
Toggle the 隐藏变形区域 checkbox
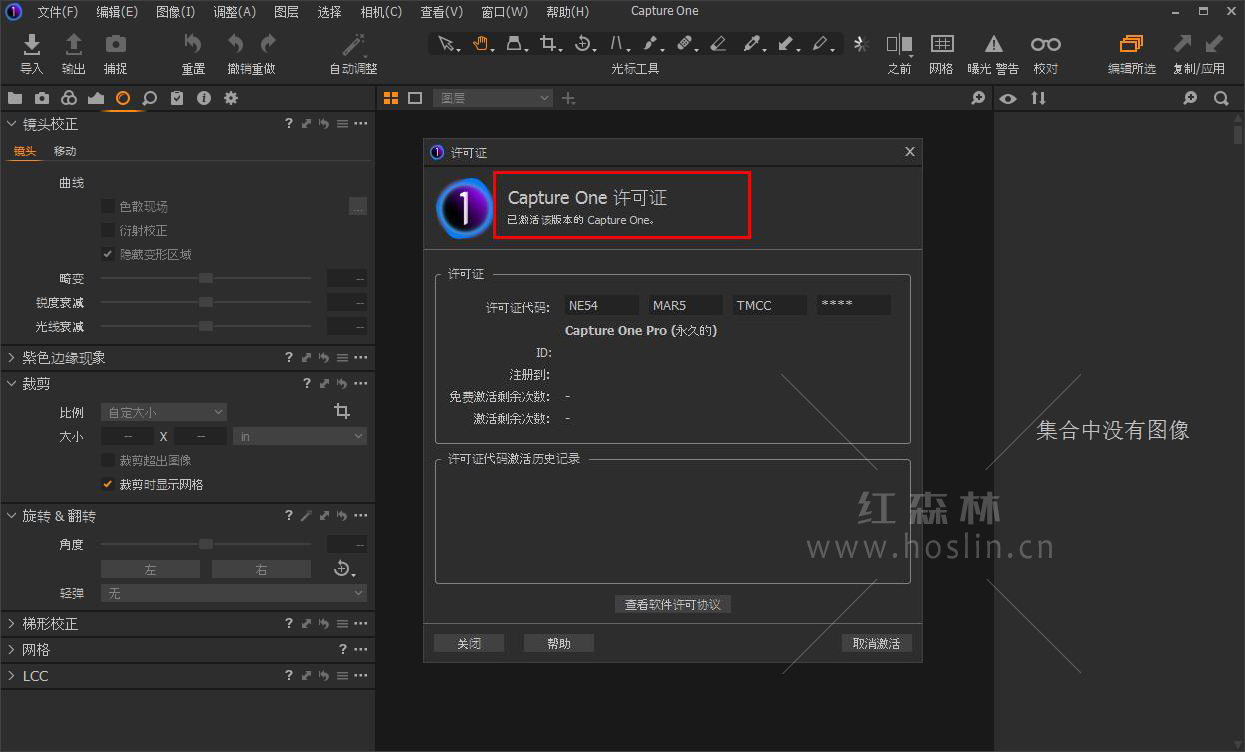coord(108,255)
